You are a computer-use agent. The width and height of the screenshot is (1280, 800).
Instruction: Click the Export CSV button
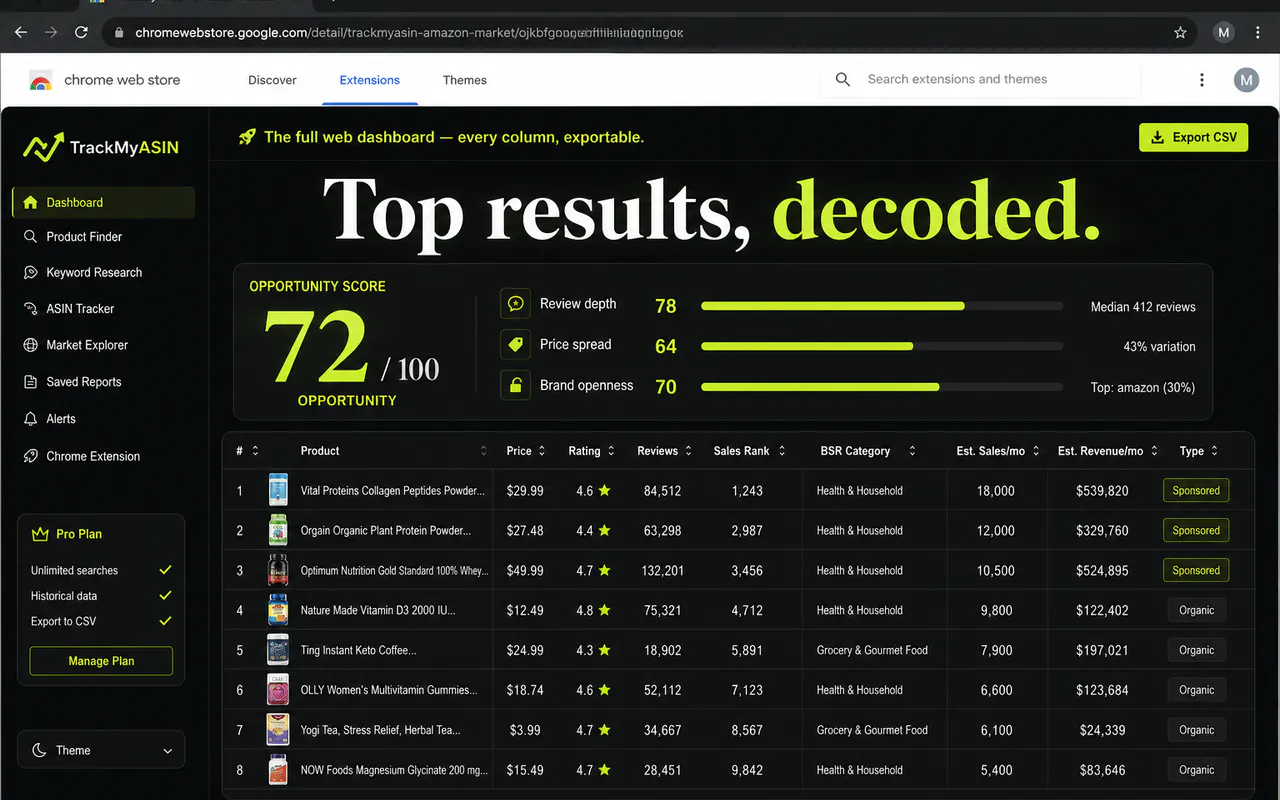[x=1194, y=137]
